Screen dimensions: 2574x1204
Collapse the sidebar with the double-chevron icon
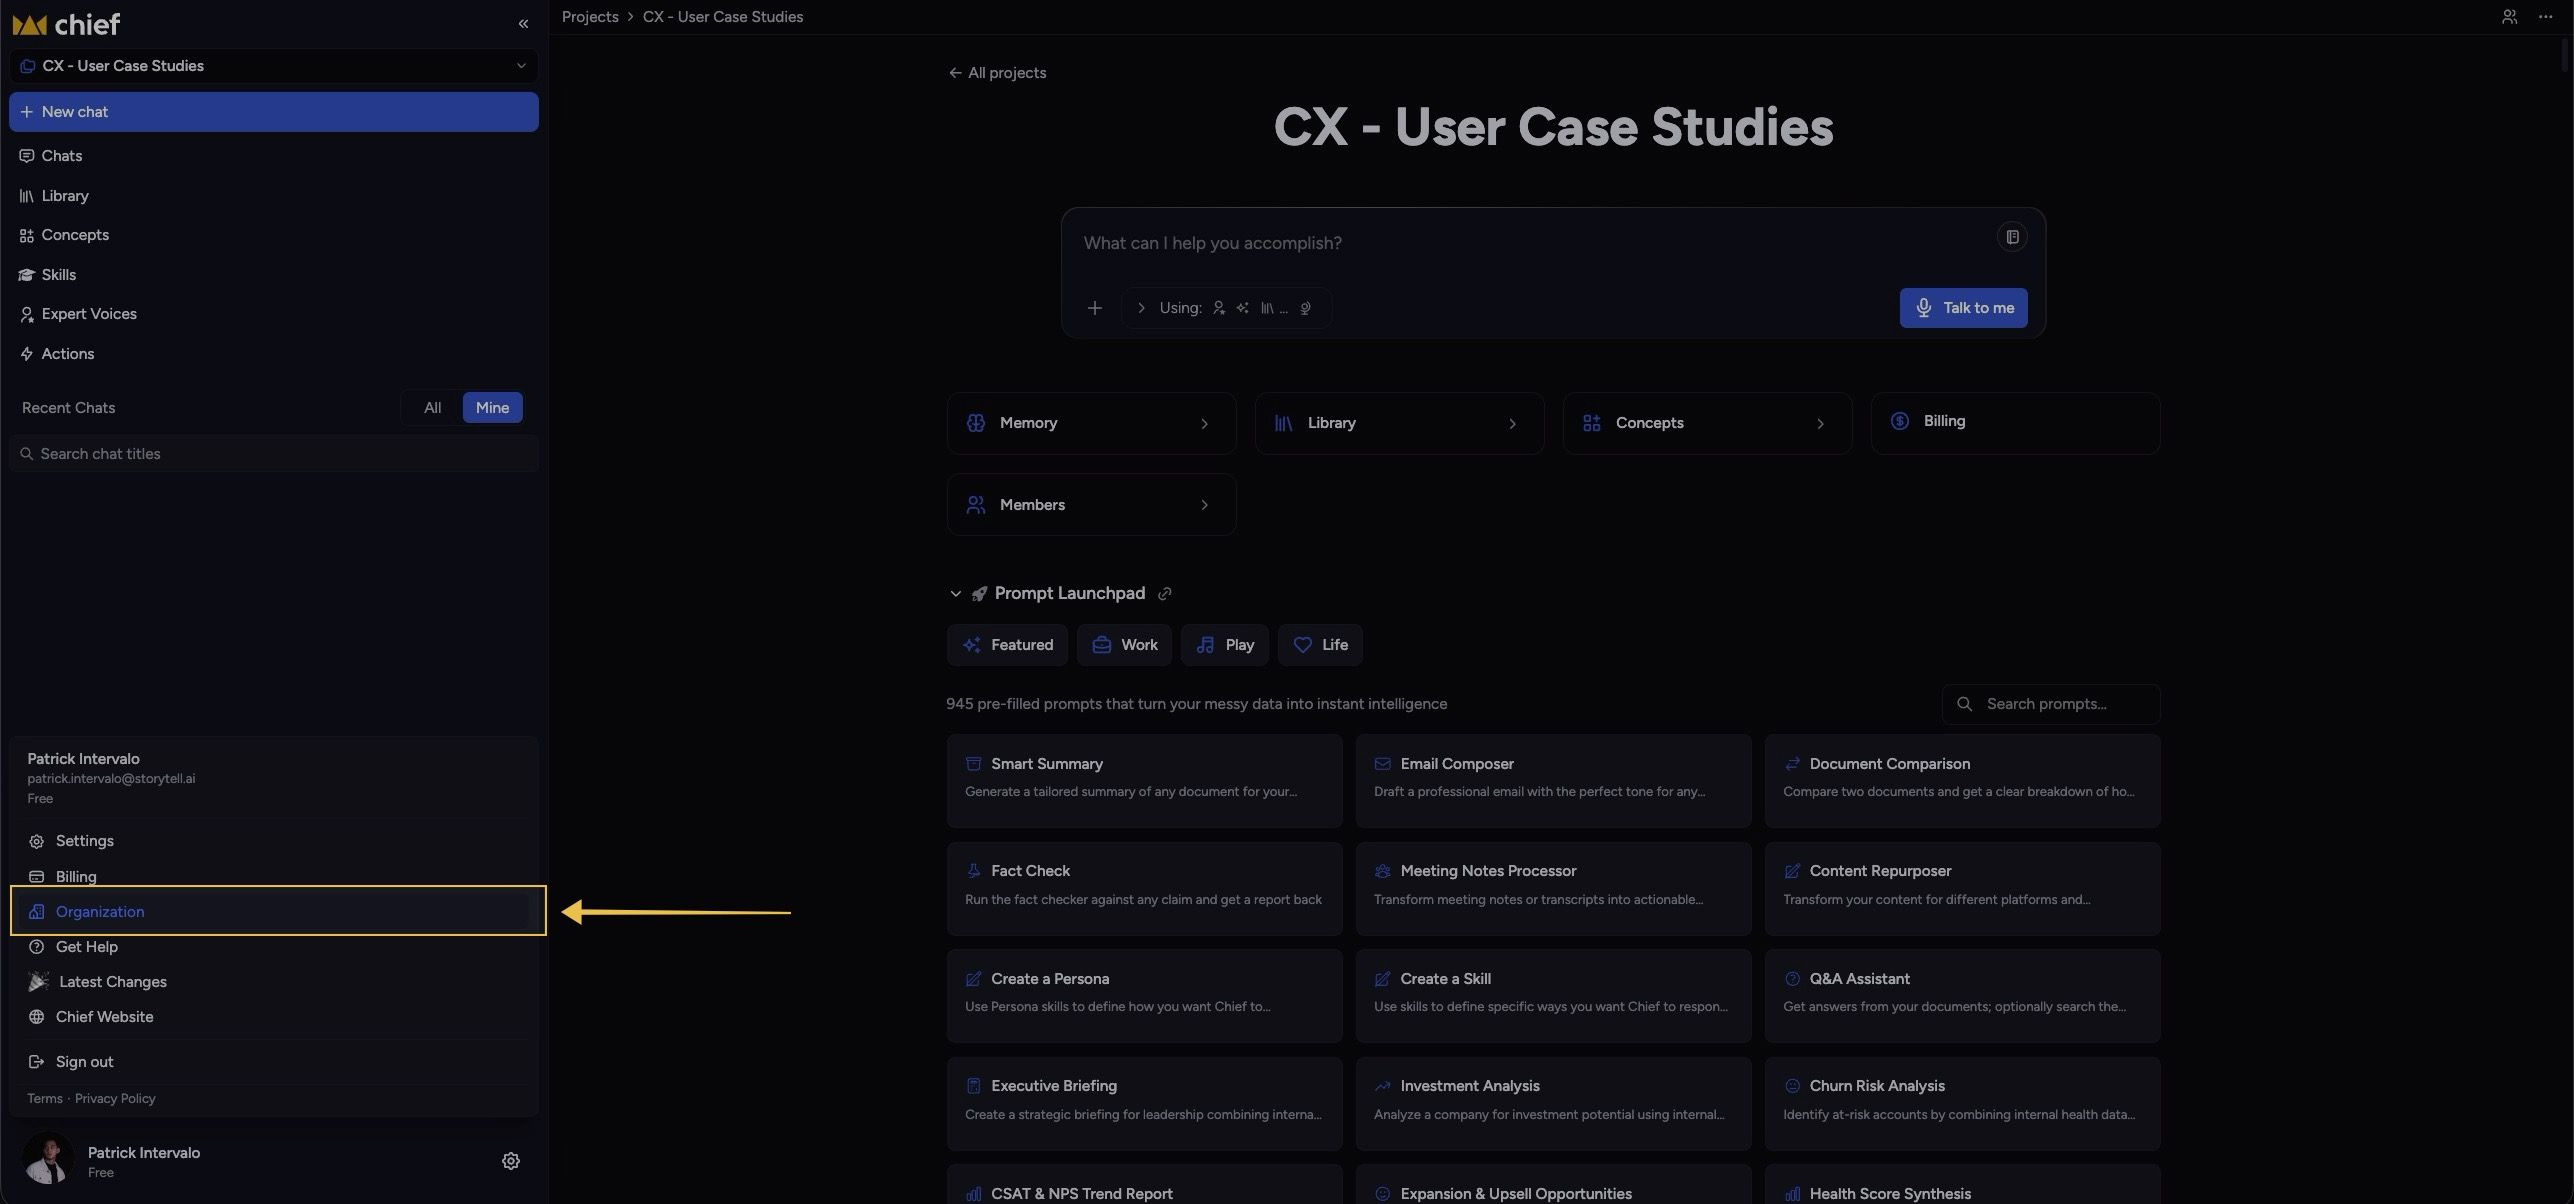523,24
